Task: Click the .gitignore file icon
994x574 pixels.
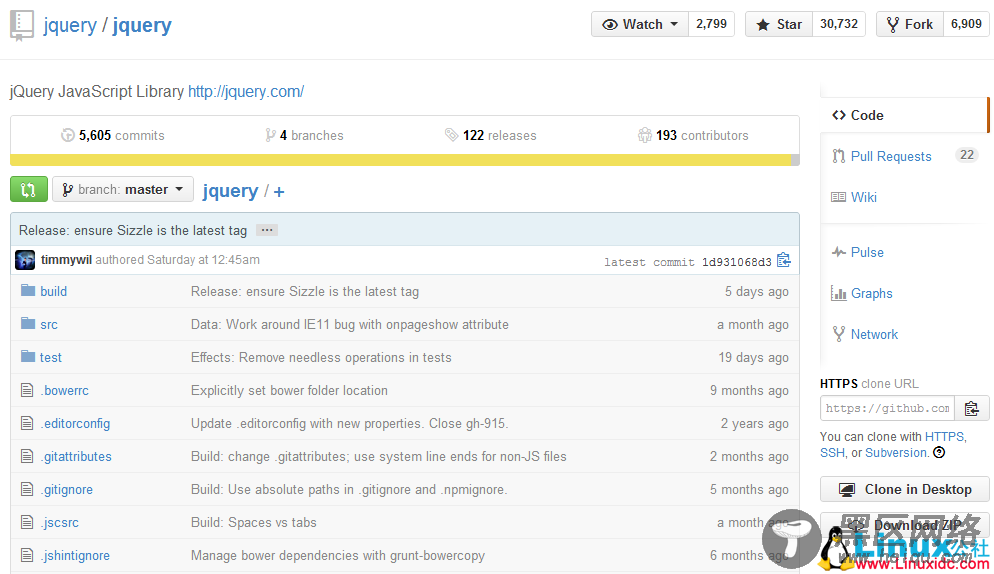Action: (27, 489)
